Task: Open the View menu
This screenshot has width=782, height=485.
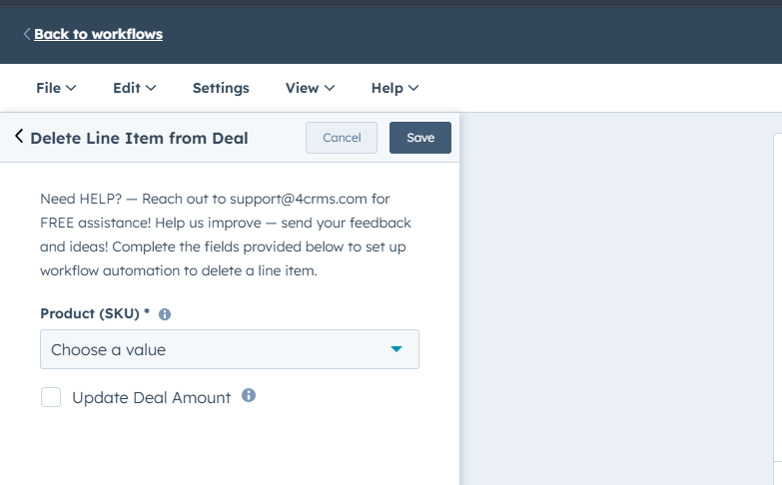Action: tap(310, 88)
